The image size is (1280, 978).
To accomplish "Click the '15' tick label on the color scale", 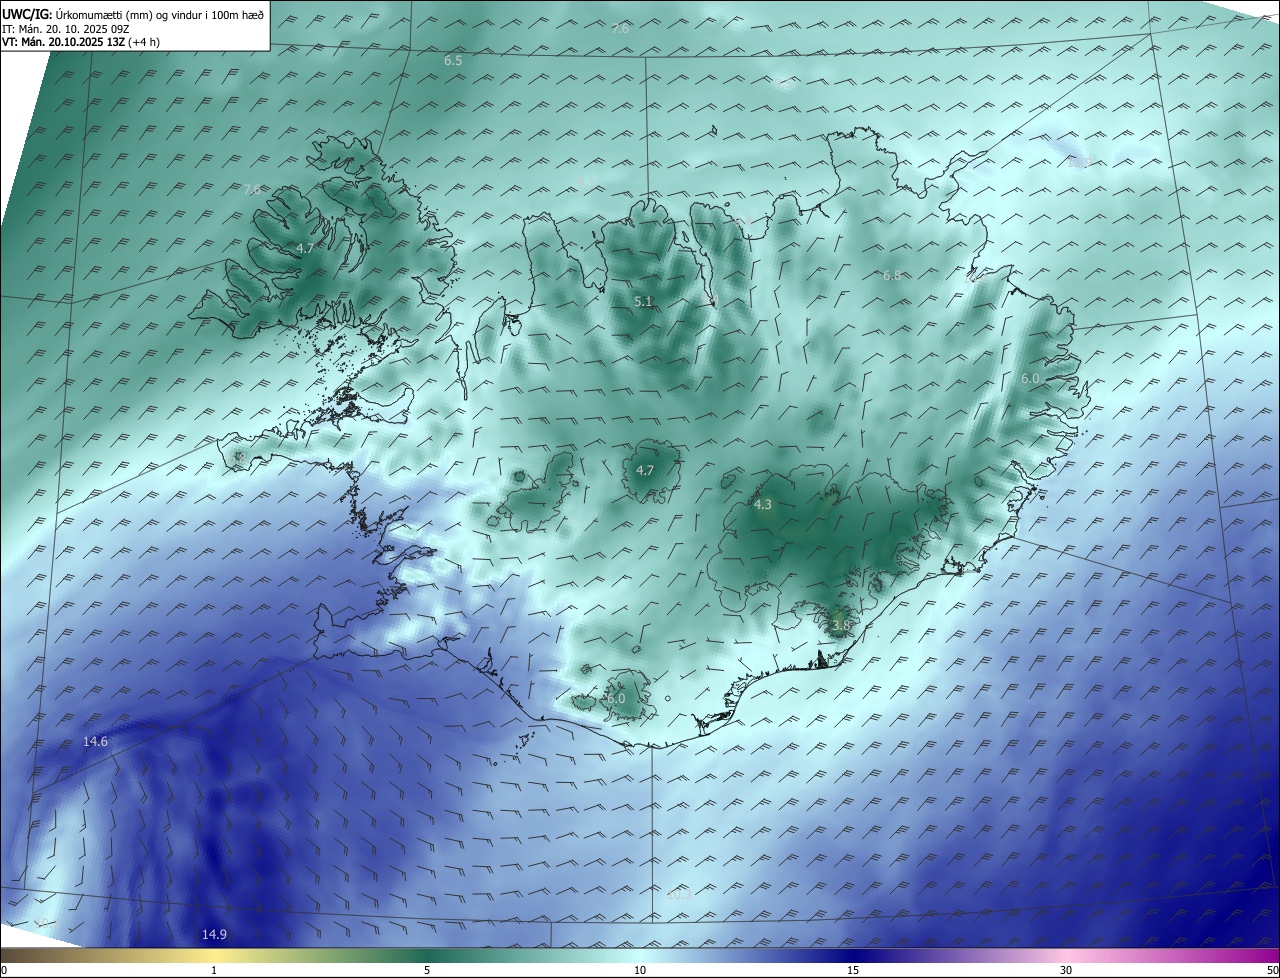I will tap(853, 970).
